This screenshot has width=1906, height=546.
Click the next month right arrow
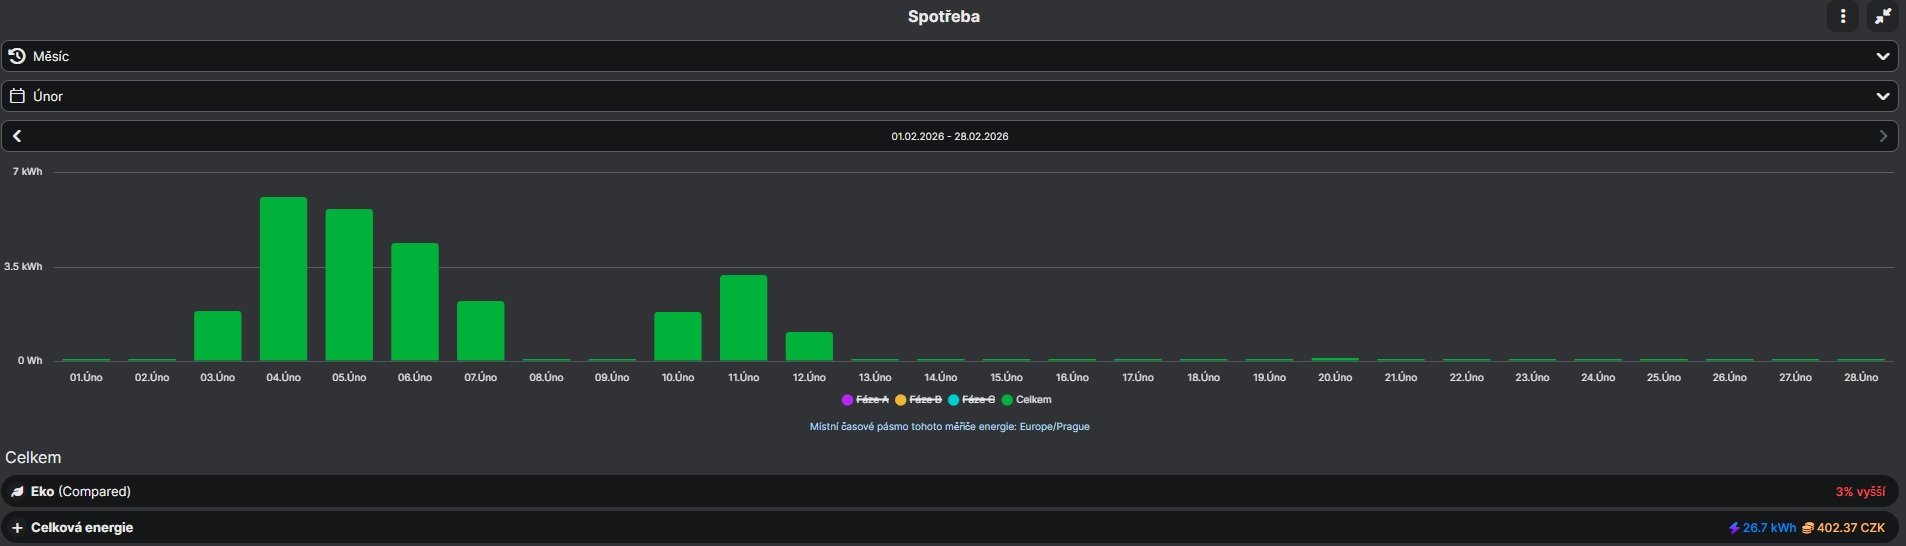click(x=1883, y=136)
